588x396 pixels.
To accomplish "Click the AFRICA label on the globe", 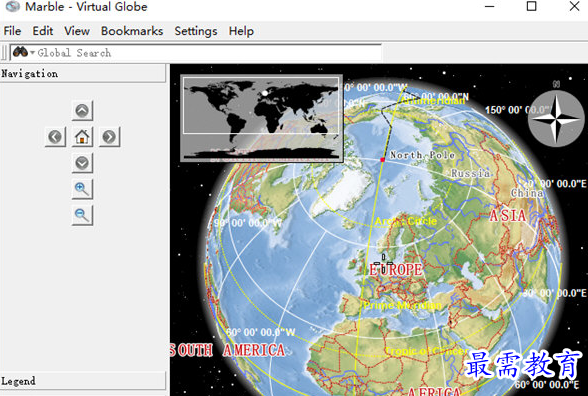I will 434,391.
